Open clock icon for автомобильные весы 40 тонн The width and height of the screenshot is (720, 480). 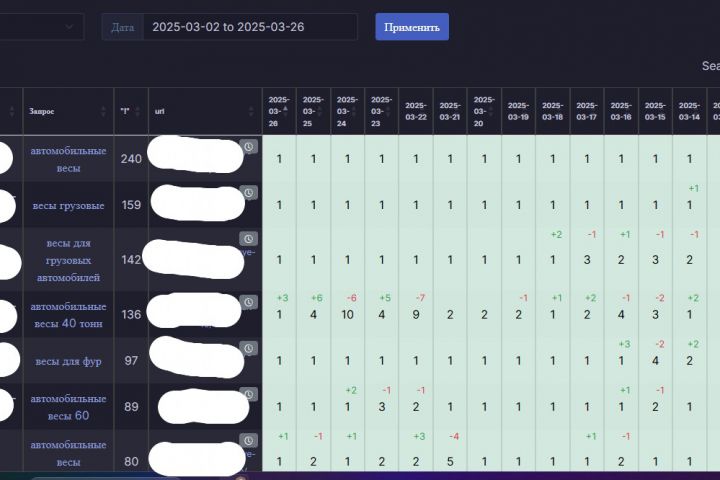click(x=249, y=300)
